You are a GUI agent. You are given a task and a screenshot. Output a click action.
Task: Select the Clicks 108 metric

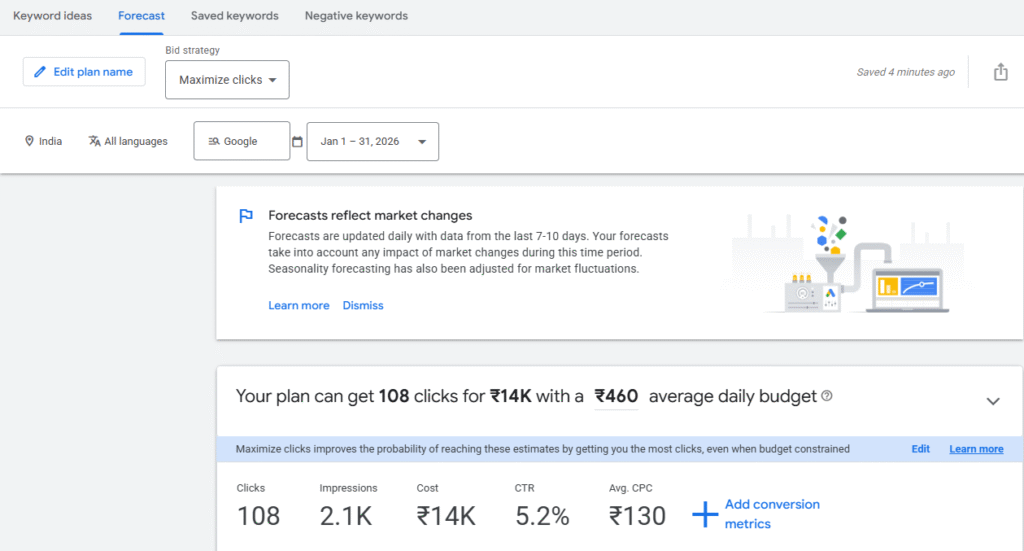pos(258,507)
